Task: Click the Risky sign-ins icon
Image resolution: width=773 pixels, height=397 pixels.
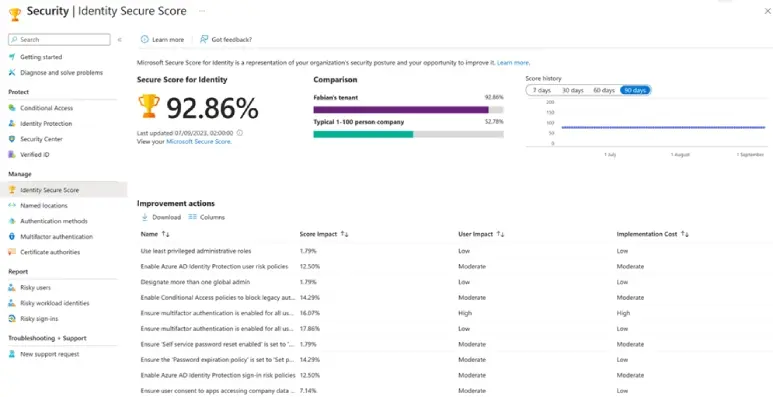Action: (x=12, y=319)
